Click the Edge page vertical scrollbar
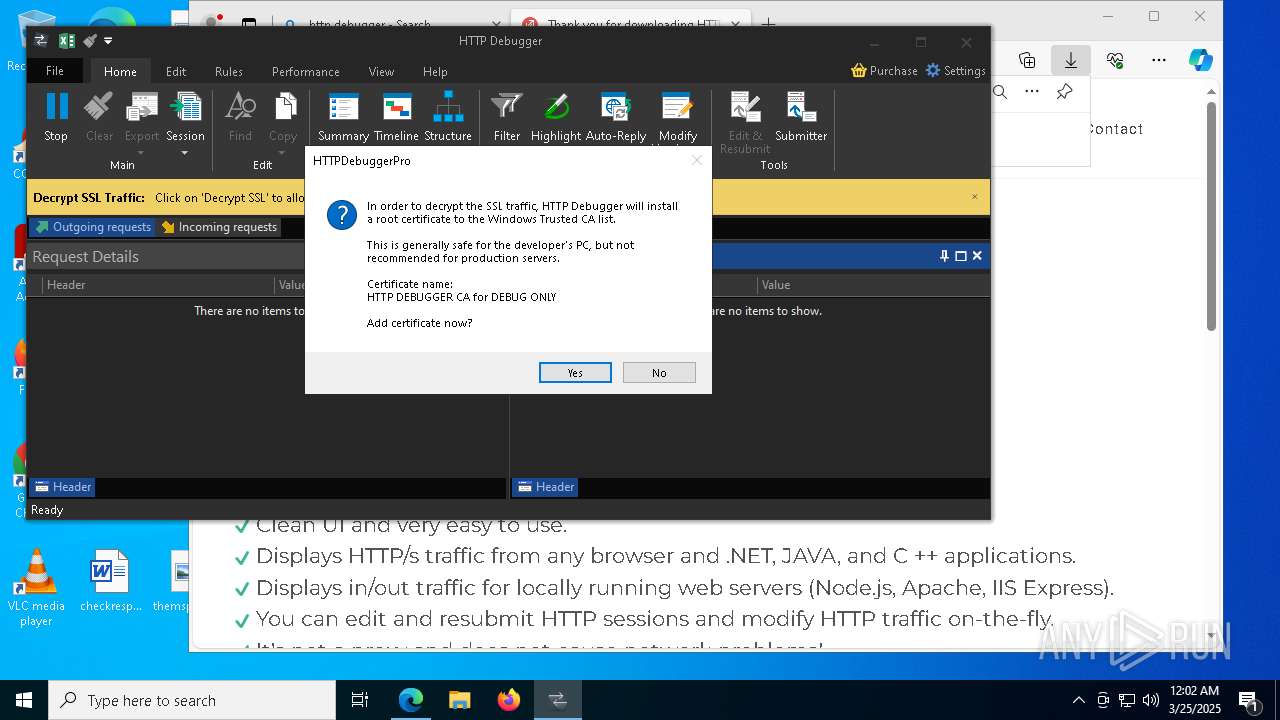Viewport: 1280px width, 720px height. coord(1211,215)
